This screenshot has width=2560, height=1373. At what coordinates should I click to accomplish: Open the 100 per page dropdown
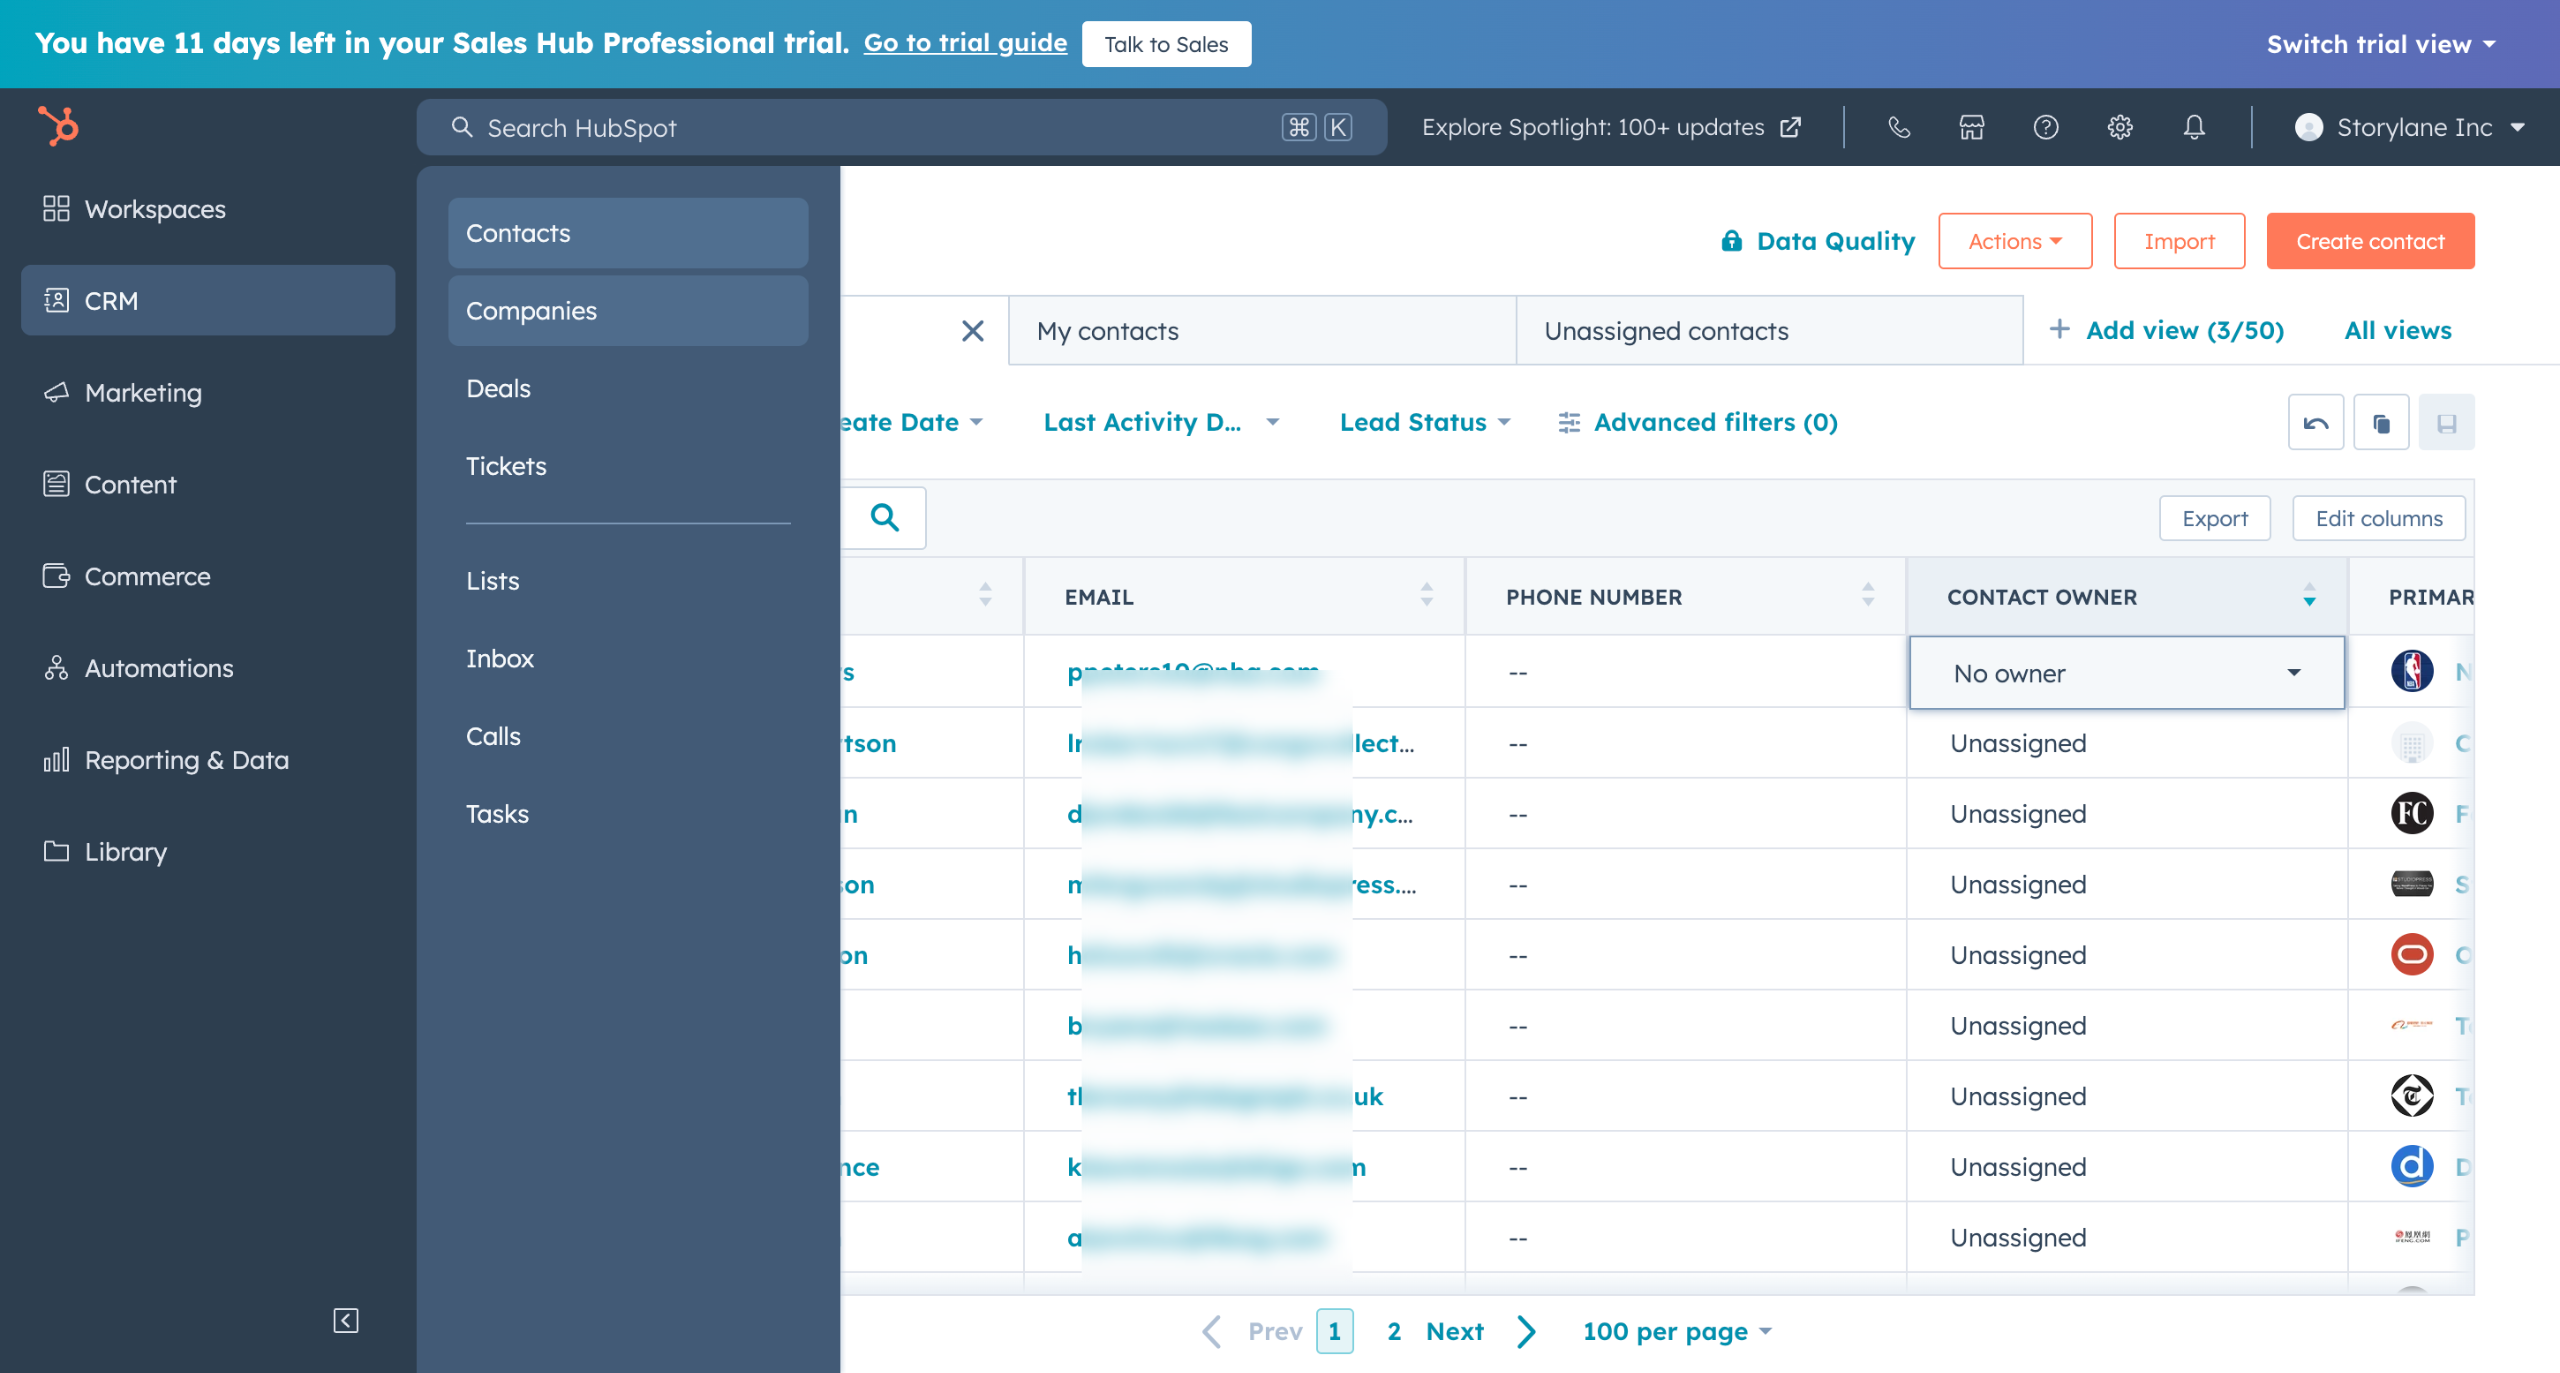1676,1331
